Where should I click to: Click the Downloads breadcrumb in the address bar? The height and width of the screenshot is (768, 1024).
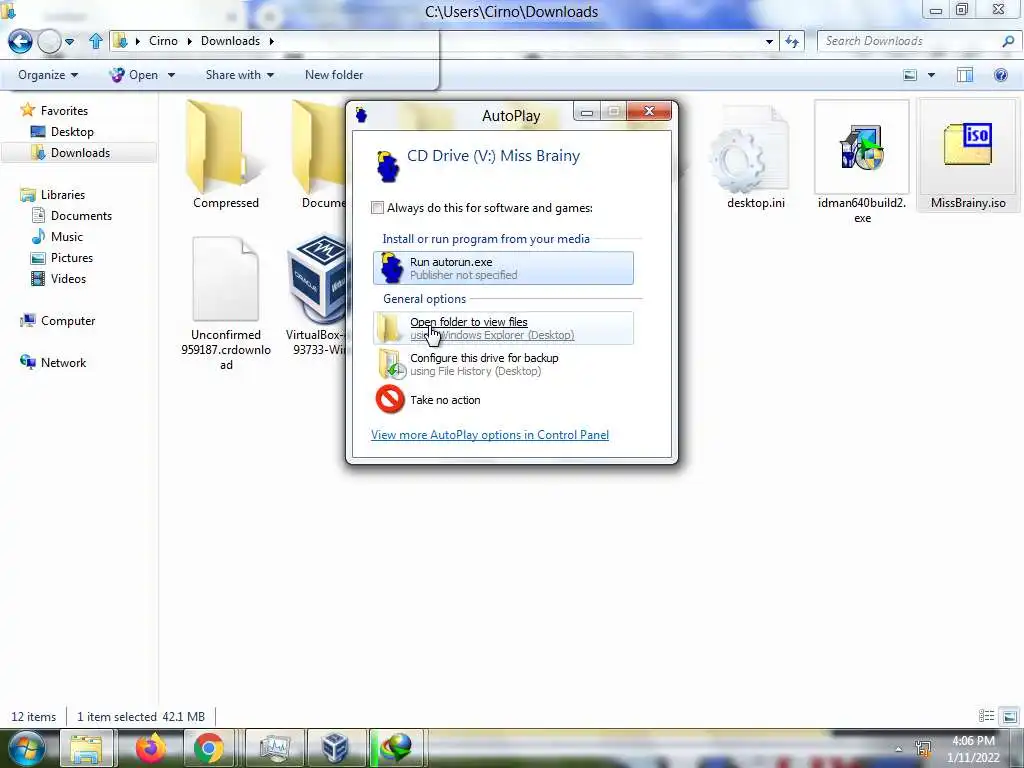coord(230,41)
